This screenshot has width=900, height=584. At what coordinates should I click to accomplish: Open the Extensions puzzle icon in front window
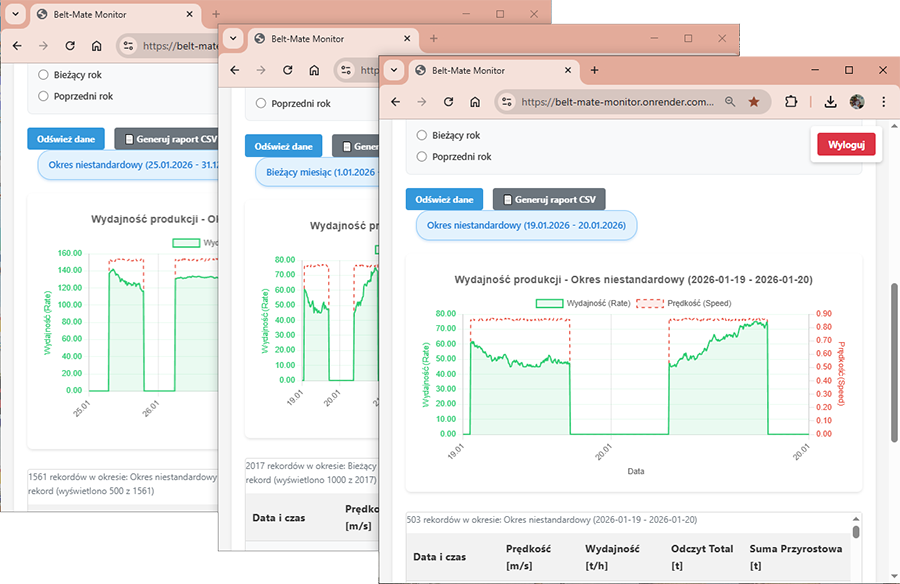click(791, 102)
